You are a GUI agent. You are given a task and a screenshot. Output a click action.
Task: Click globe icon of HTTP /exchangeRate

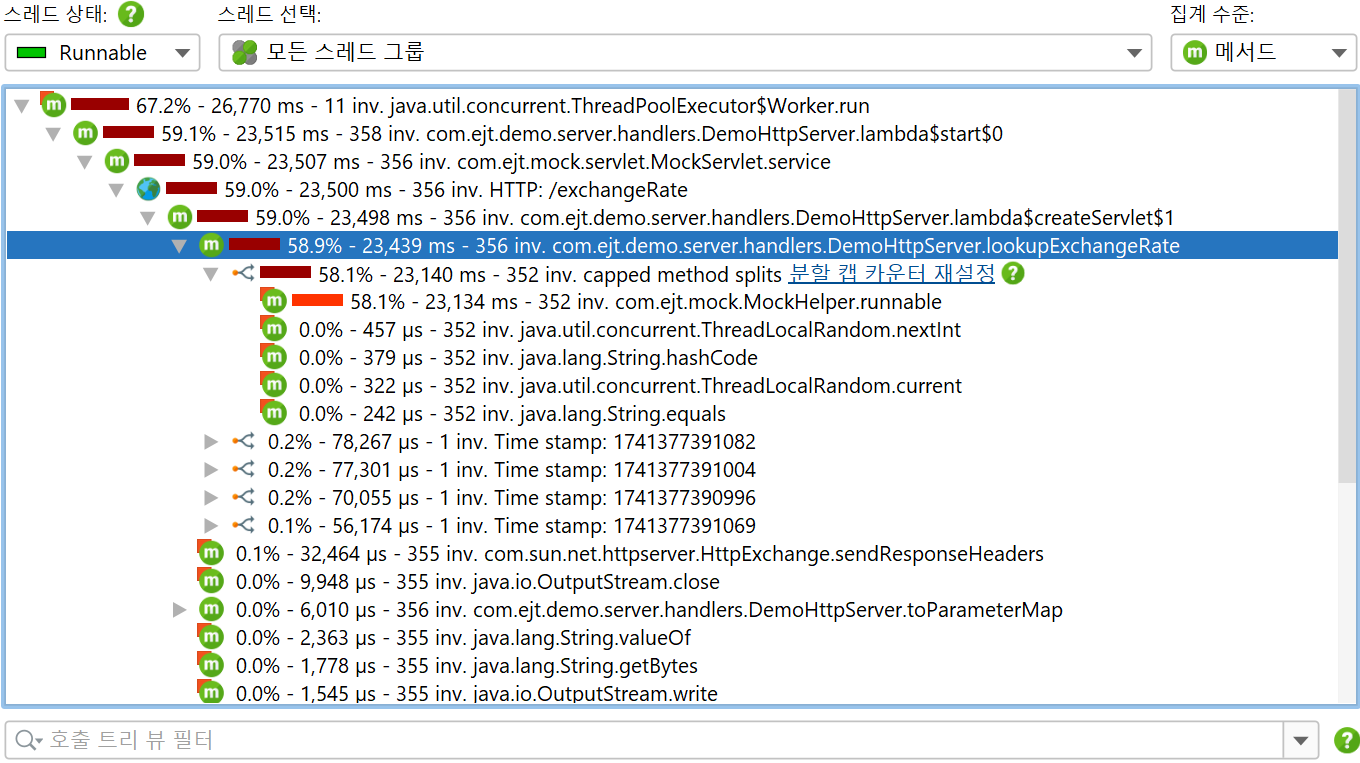[148, 189]
